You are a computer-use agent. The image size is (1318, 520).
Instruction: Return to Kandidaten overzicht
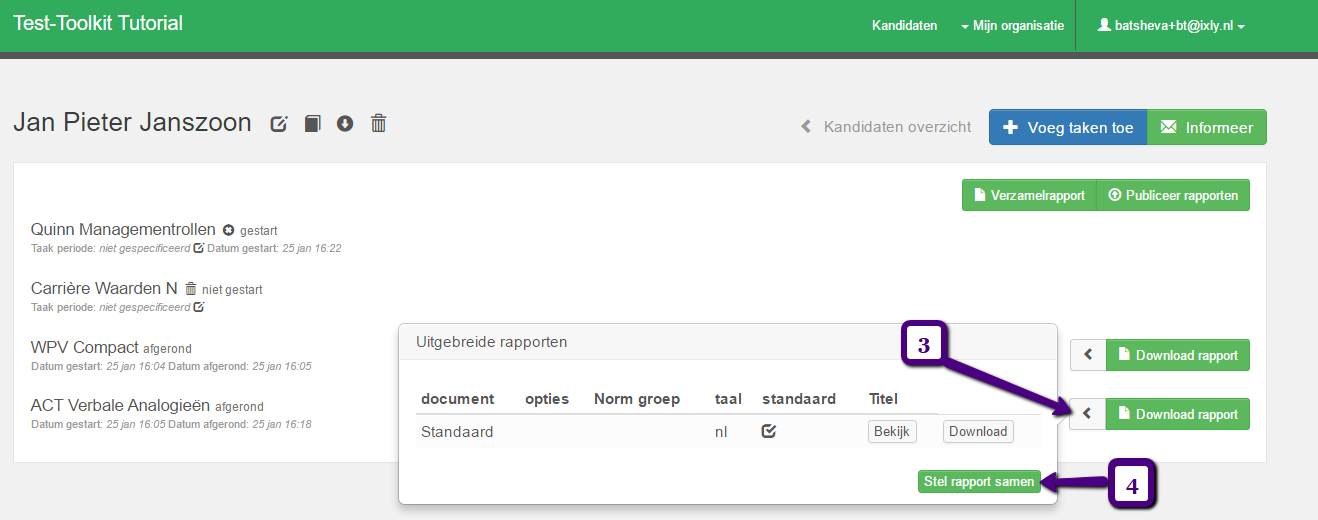(x=886, y=127)
